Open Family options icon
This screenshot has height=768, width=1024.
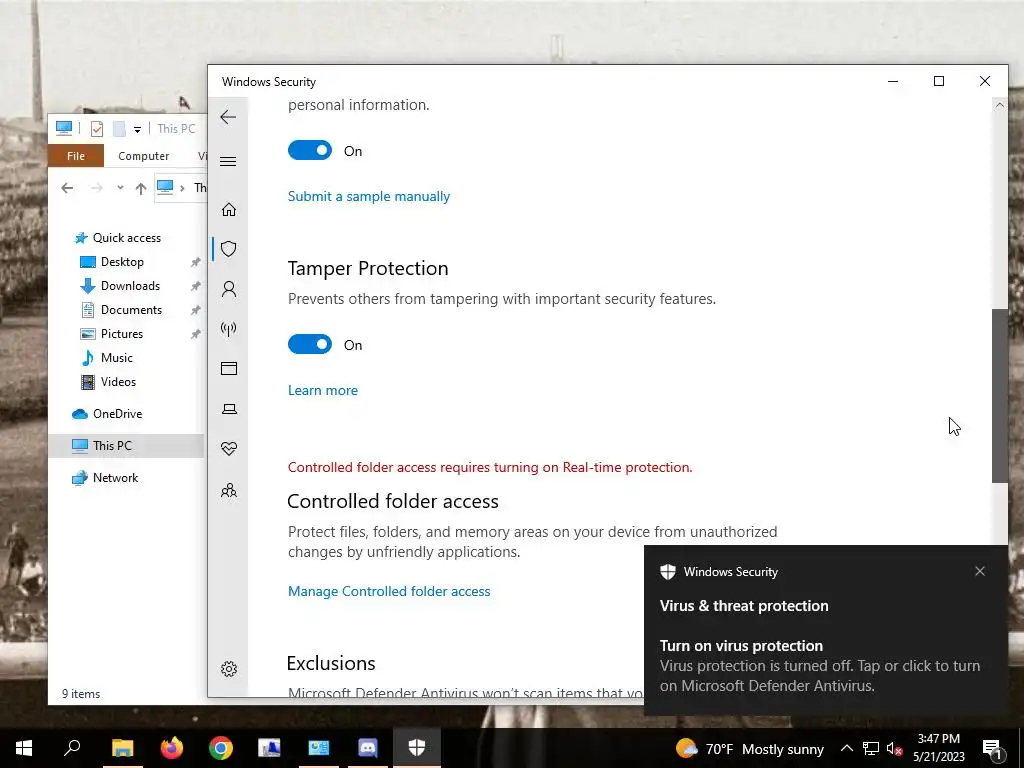tap(229, 490)
